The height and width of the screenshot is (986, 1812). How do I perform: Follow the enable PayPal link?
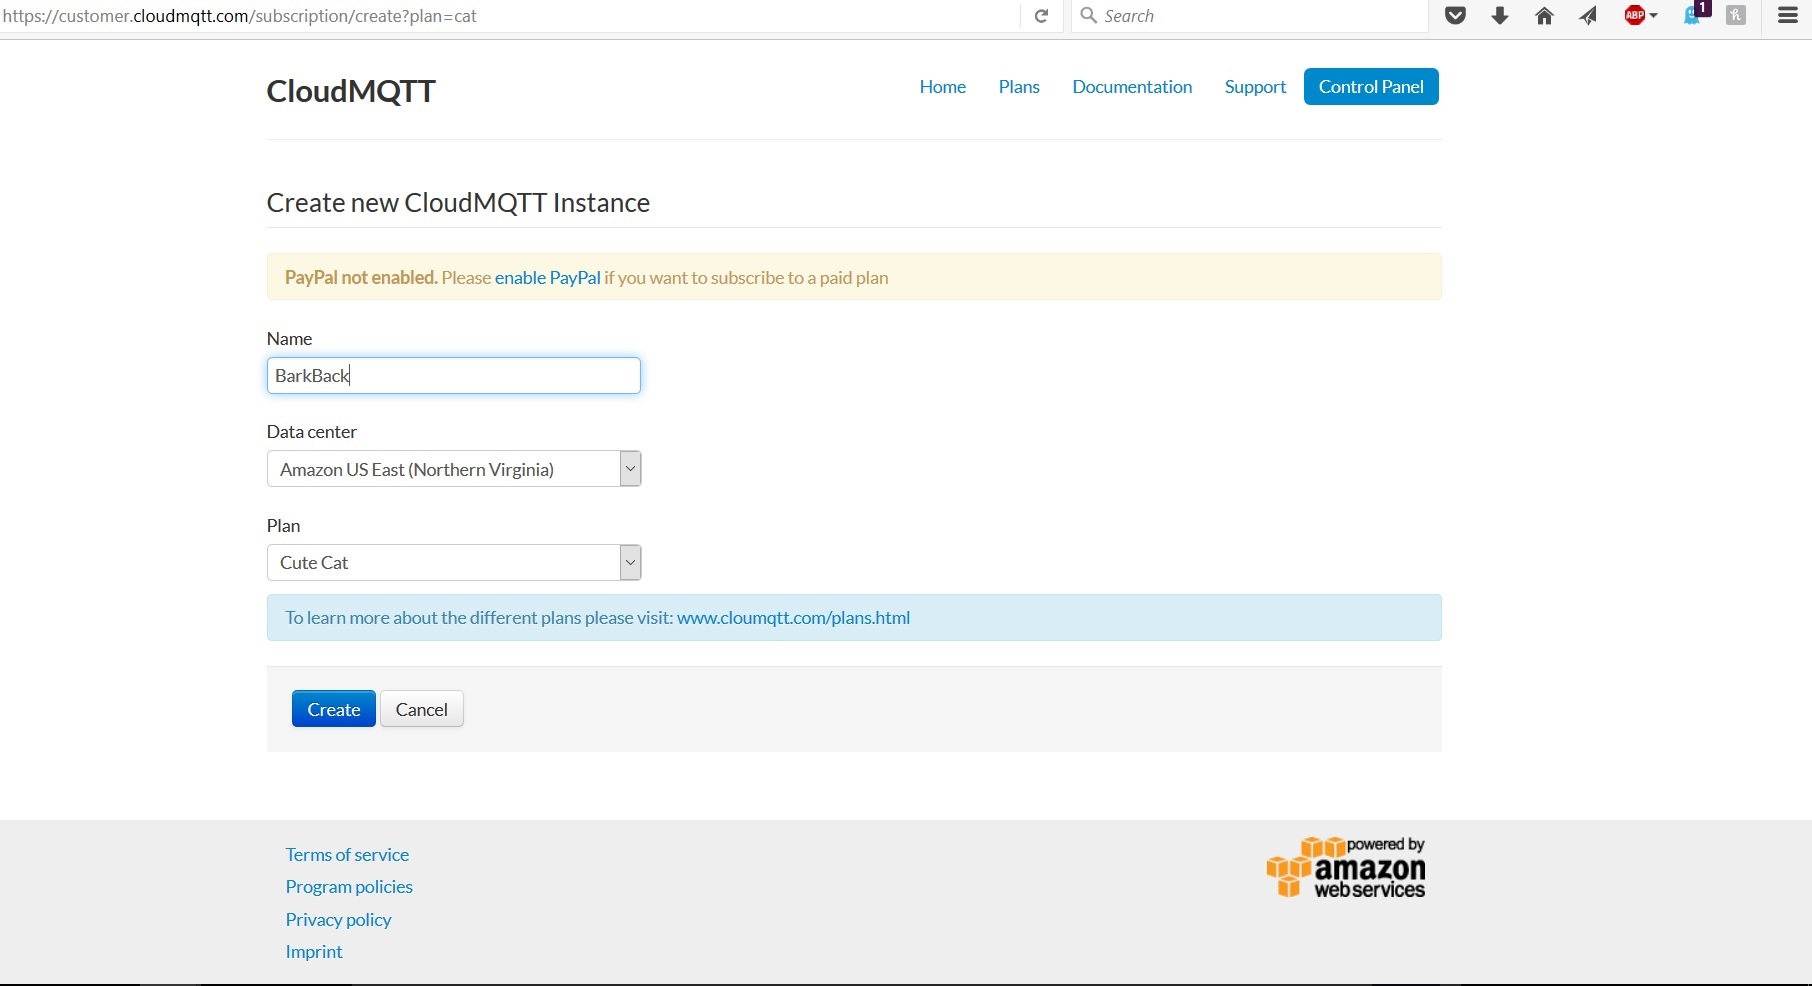pos(548,278)
